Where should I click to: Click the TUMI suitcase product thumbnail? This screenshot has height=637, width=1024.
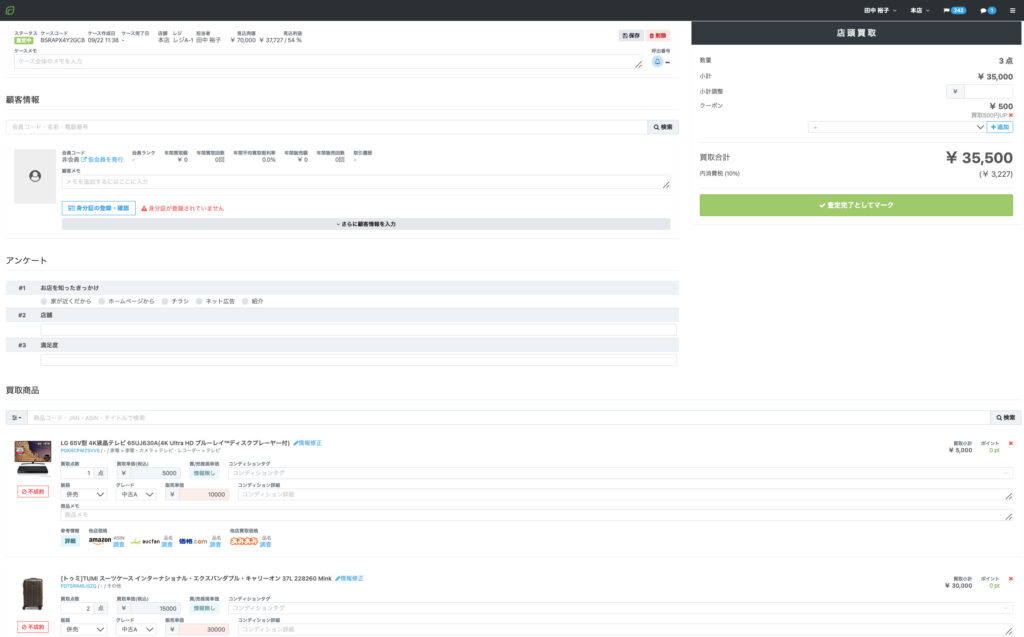coord(33,594)
